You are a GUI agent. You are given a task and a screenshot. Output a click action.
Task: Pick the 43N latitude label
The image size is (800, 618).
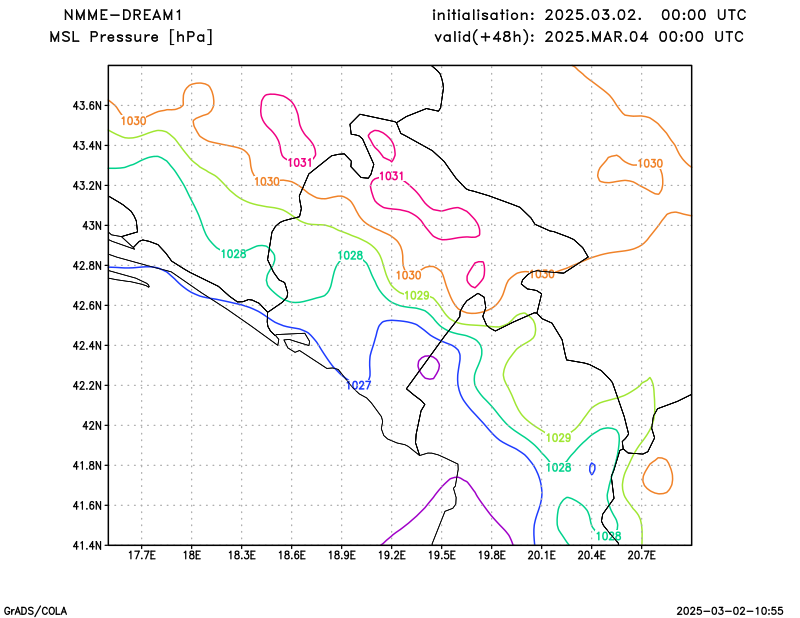[x=92, y=226]
